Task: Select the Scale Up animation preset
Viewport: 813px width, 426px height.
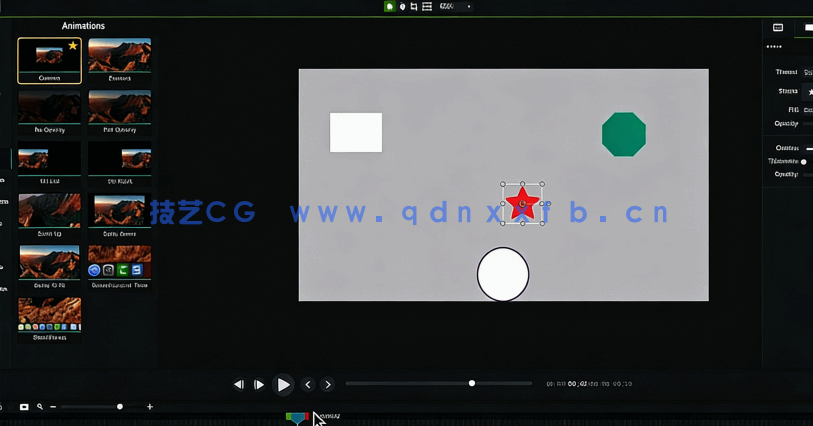Action: tap(49, 216)
